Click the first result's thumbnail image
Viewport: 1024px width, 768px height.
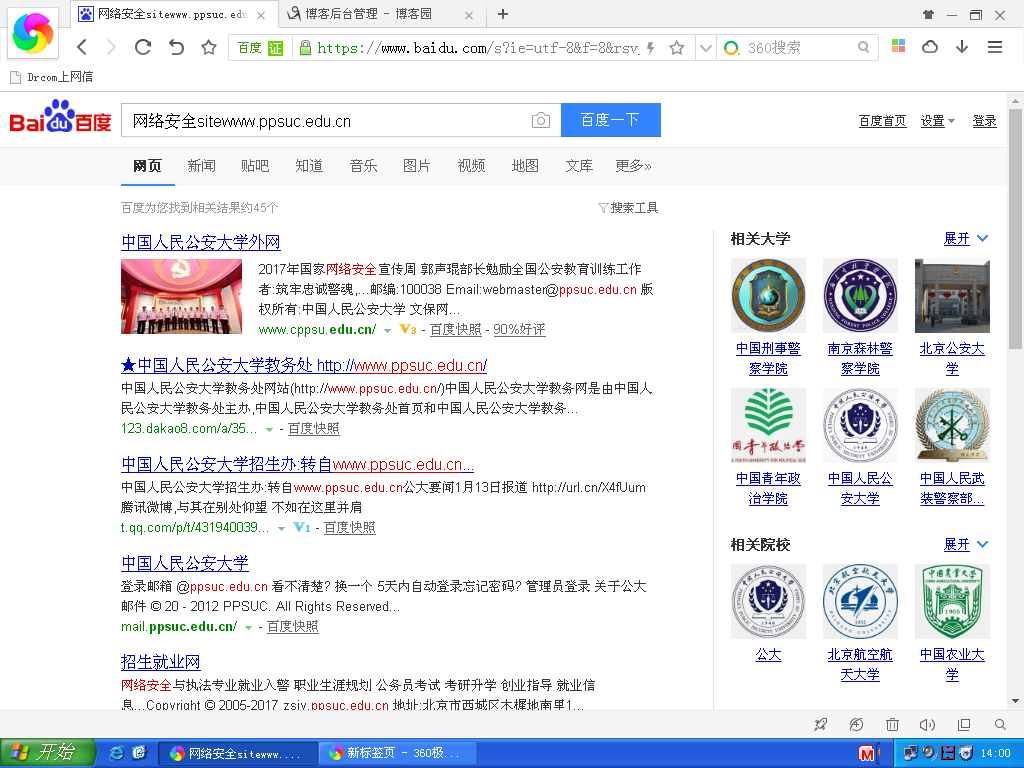click(182, 296)
